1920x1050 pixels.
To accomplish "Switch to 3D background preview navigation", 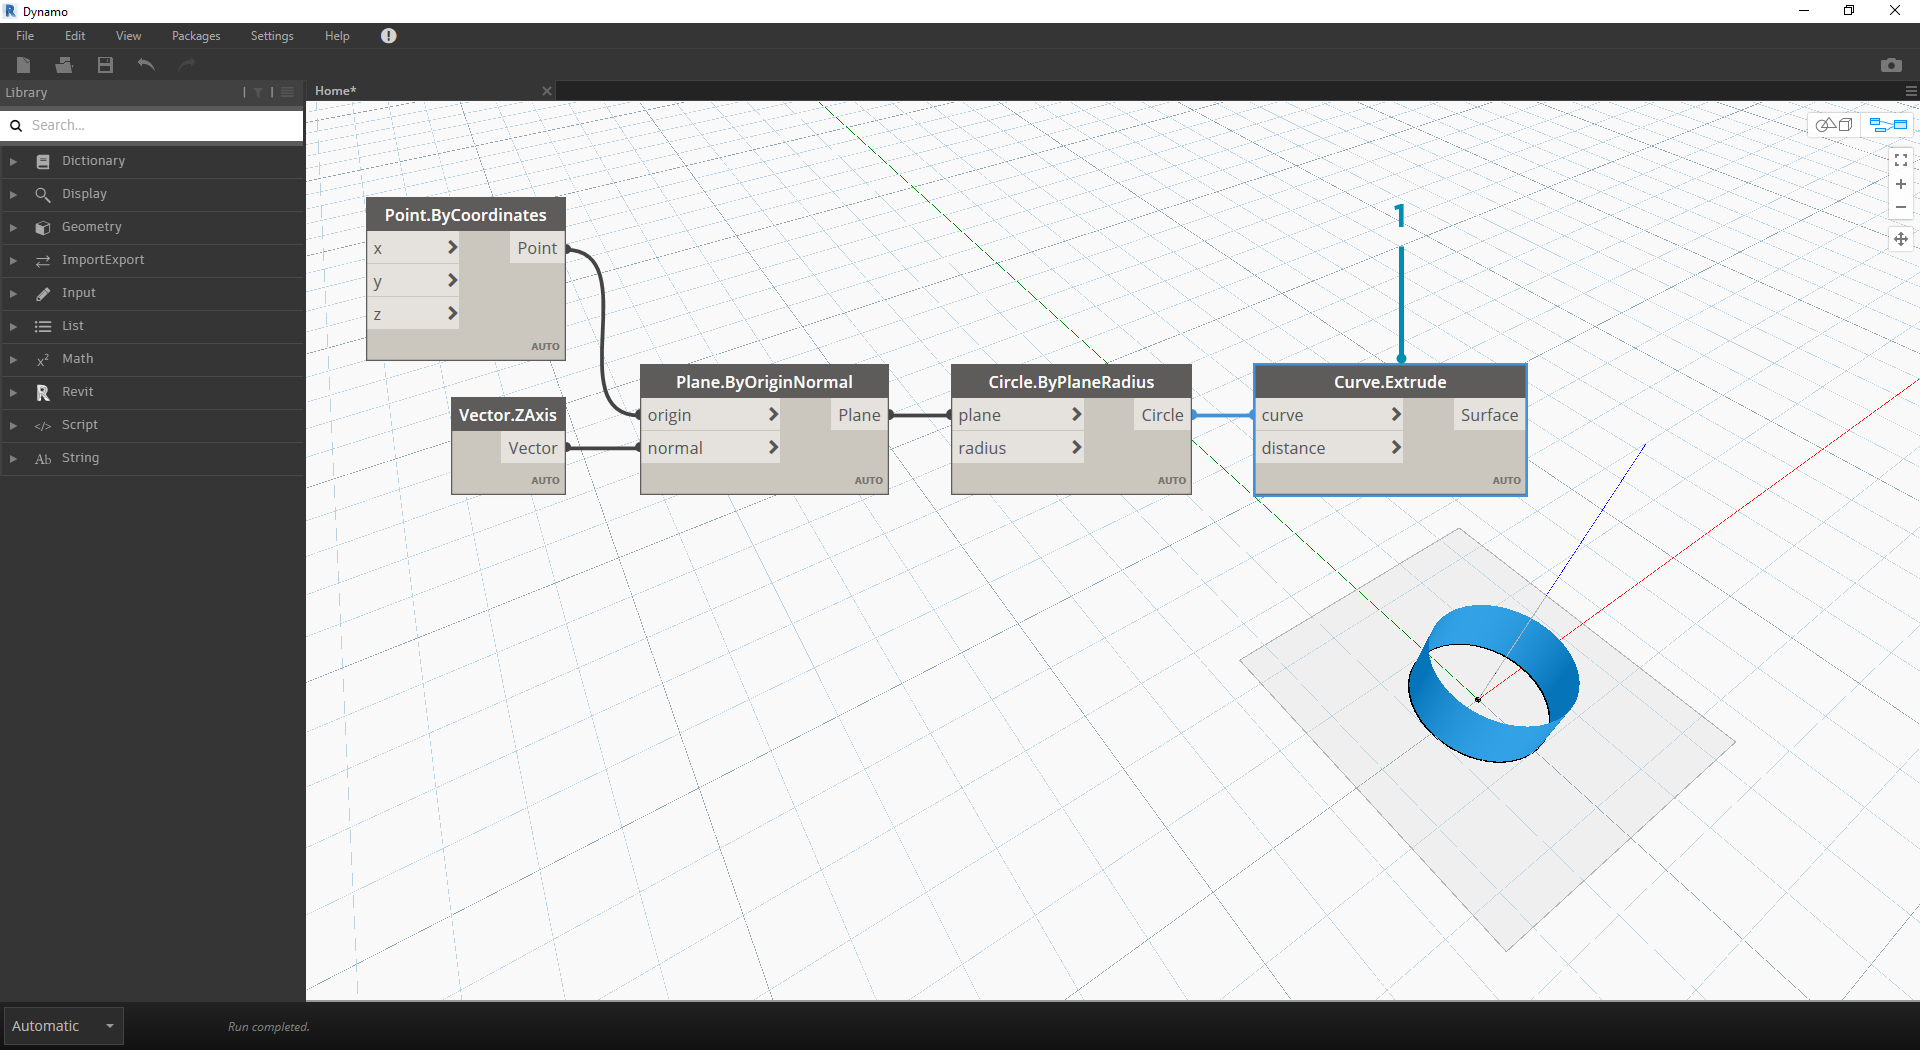I will (1834, 125).
